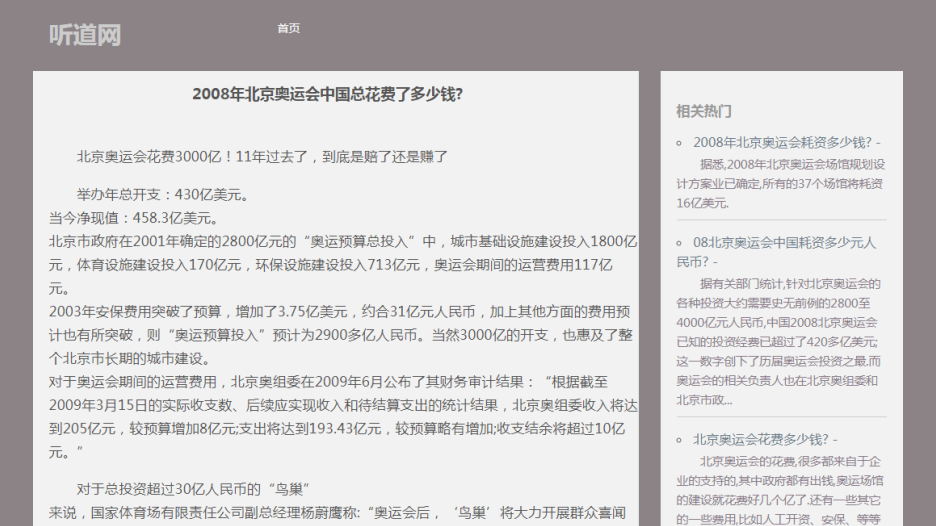The width and height of the screenshot is (936, 526).
Task: Click the paragraph starting 北京市政府在2001年确定的2800亿元
Action: [x=343, y=264]
